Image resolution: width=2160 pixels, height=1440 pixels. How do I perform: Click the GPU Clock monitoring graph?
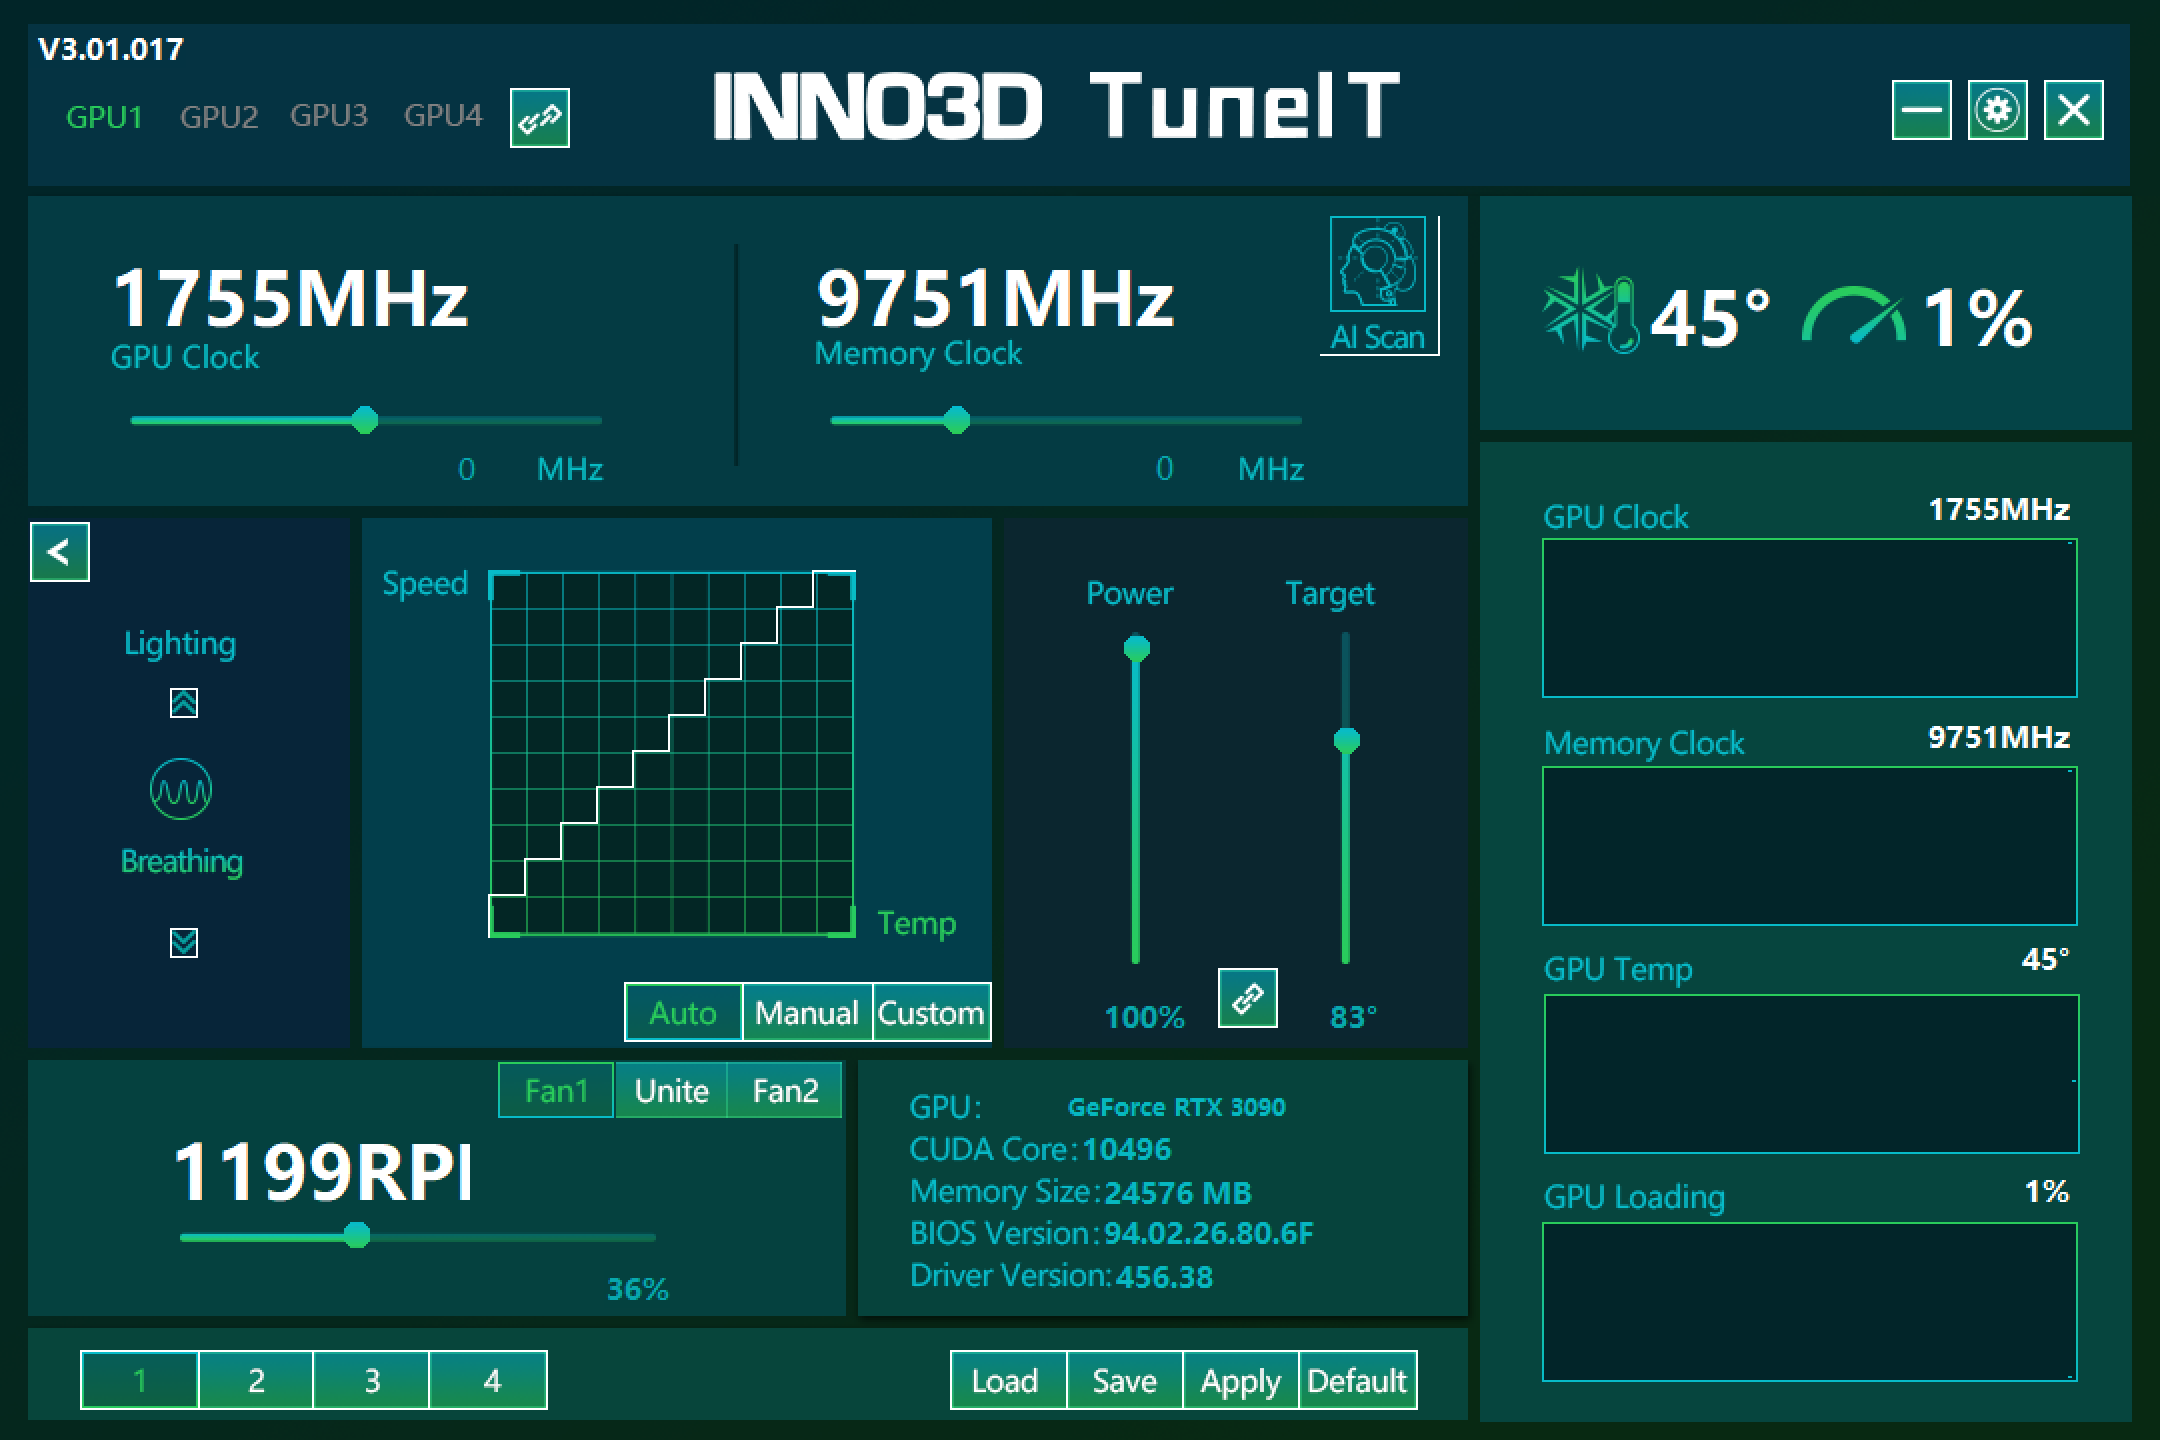(1809, 618)
